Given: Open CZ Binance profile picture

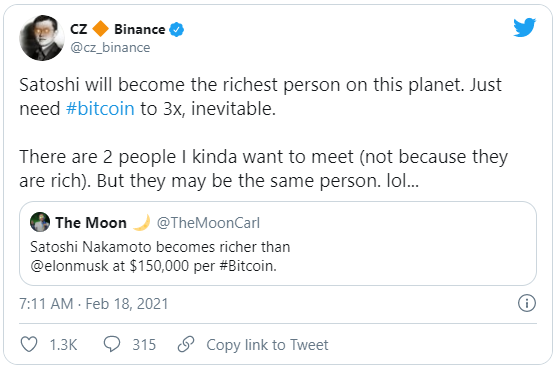Looking at the screenshot, I should click(x=42, y=38).
